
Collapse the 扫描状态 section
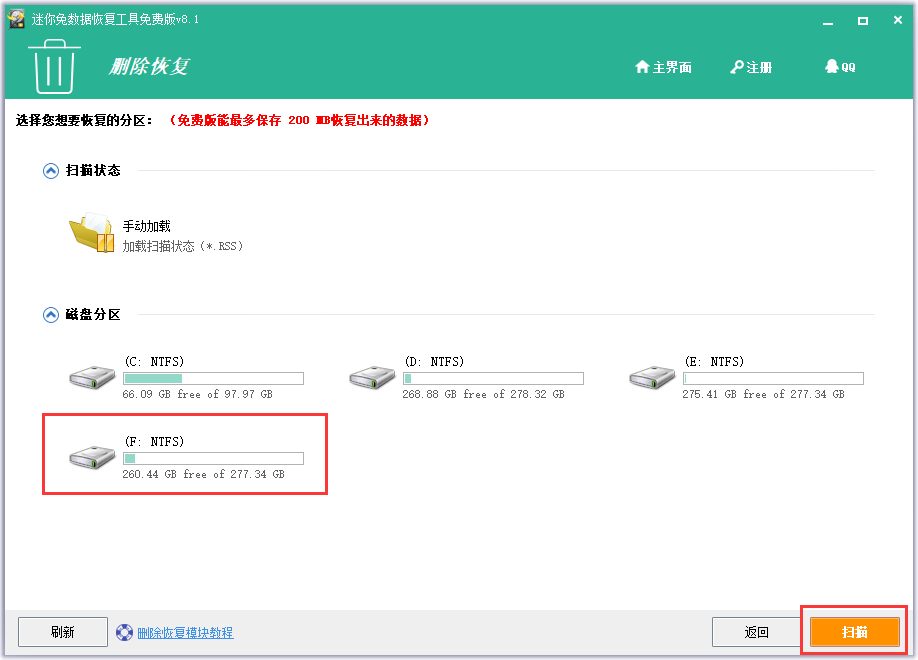[51, 171]
